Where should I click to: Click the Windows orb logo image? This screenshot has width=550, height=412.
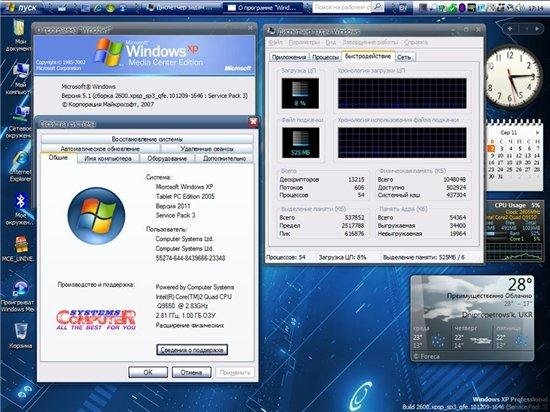coord(96,216)
